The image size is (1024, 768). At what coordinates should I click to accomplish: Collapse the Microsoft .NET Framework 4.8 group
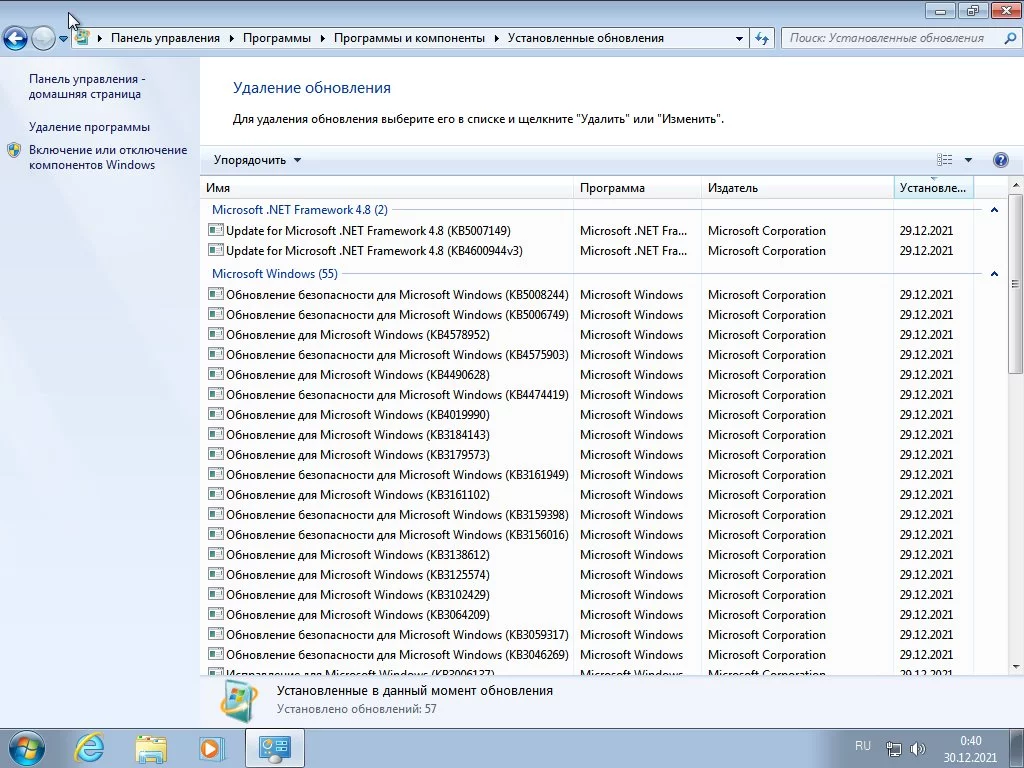pyautogui.click(x=994, y=210)
